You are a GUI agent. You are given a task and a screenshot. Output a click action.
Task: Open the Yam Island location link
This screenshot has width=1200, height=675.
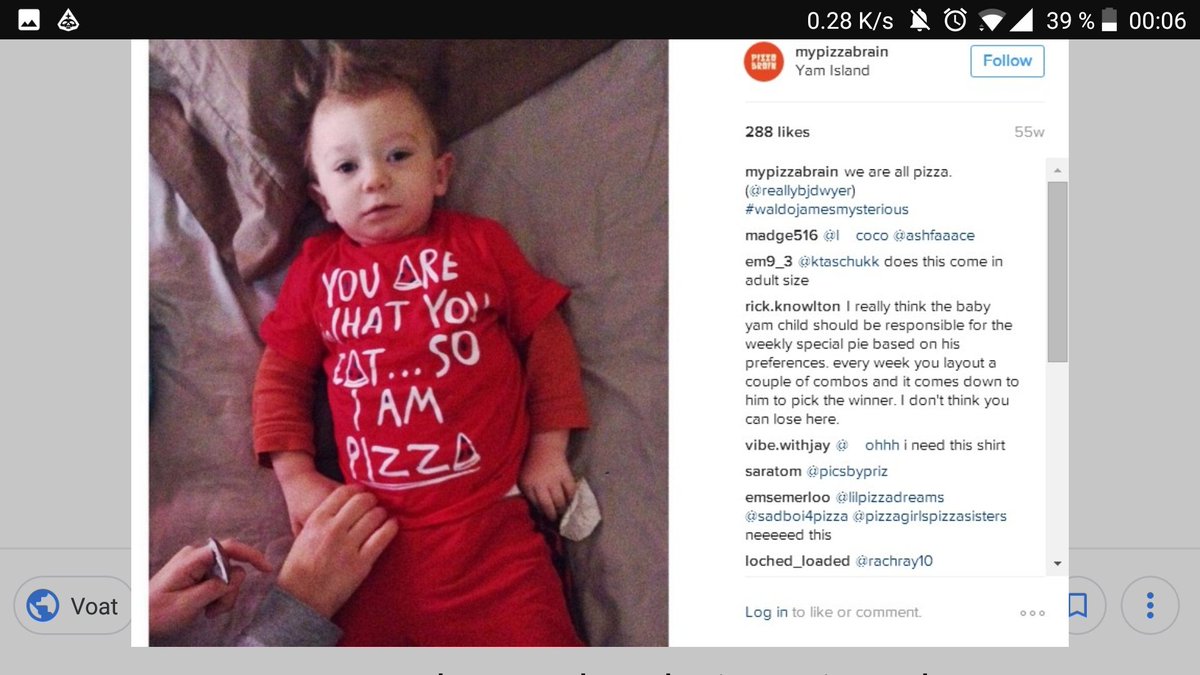[832, 70]
